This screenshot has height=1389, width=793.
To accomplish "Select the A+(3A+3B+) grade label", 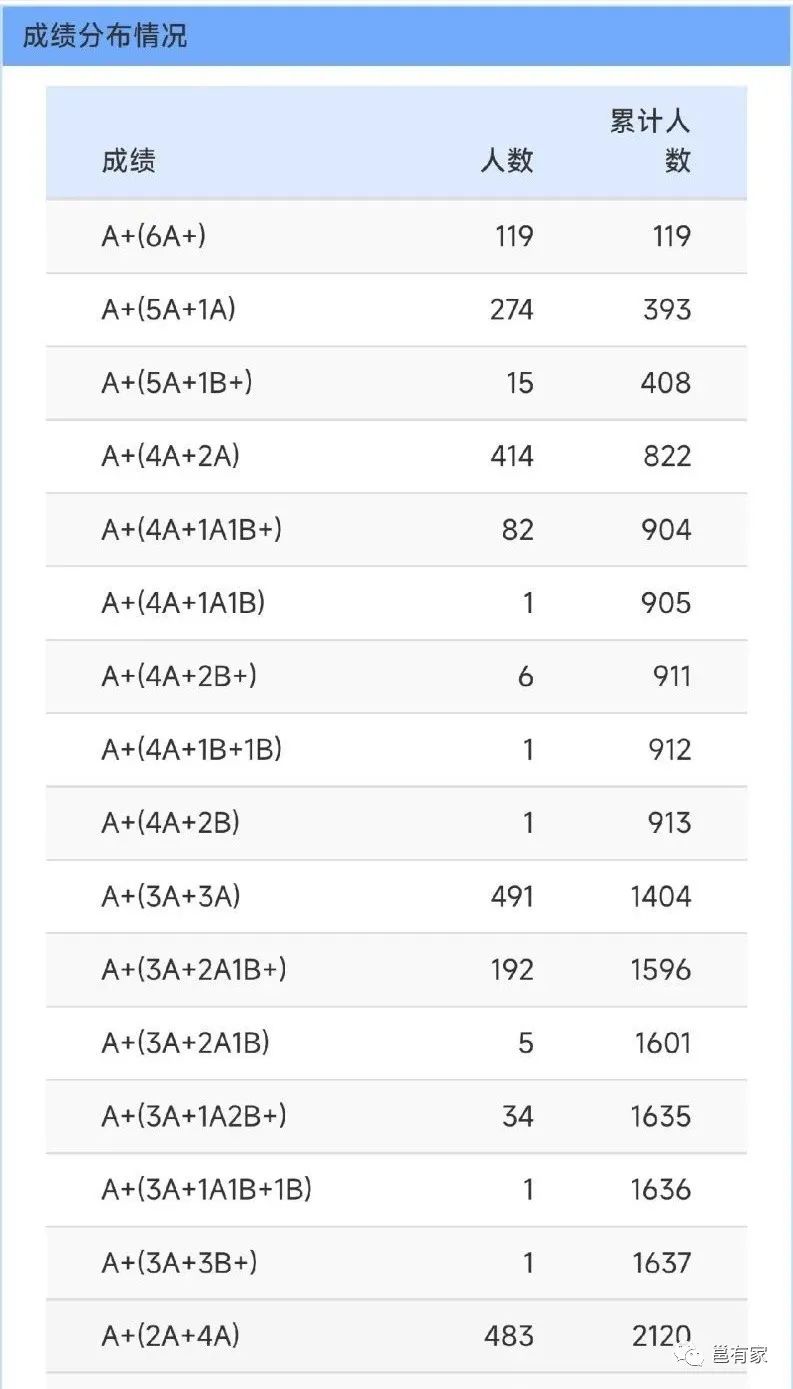I will point(179,1263).
